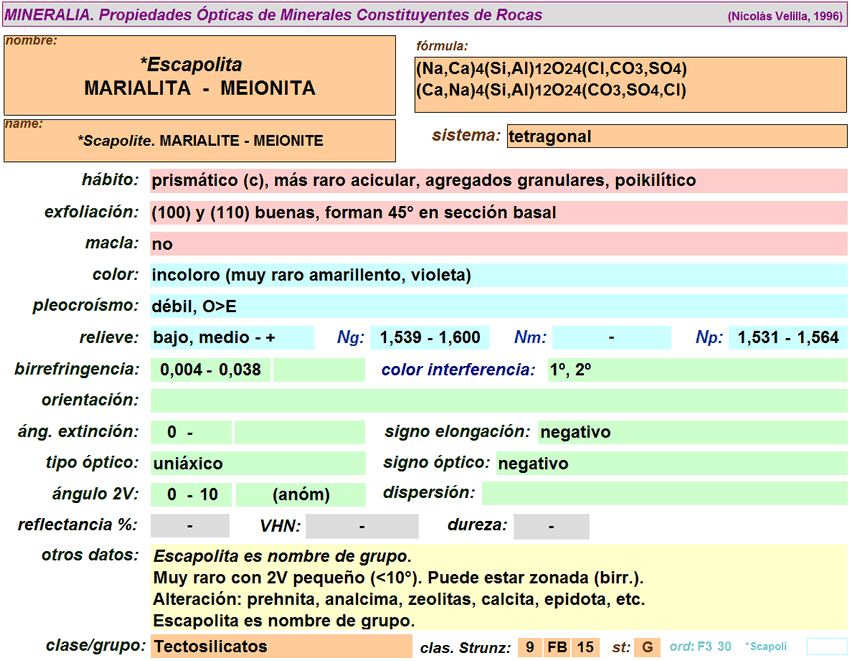Click the macla field showing no
850x661 pixels.
(x=498, y=244)
